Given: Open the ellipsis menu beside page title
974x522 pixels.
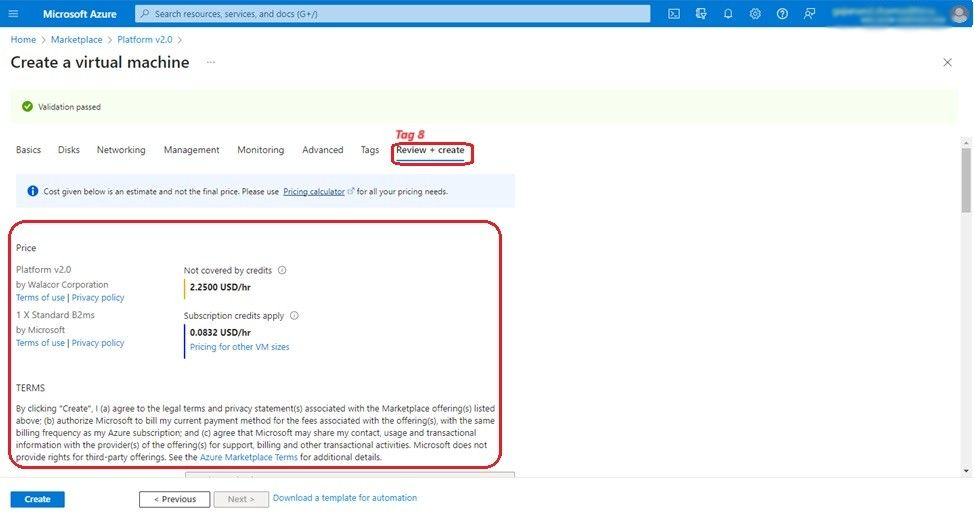Looking at the screenshot, I should pos(211,62).
